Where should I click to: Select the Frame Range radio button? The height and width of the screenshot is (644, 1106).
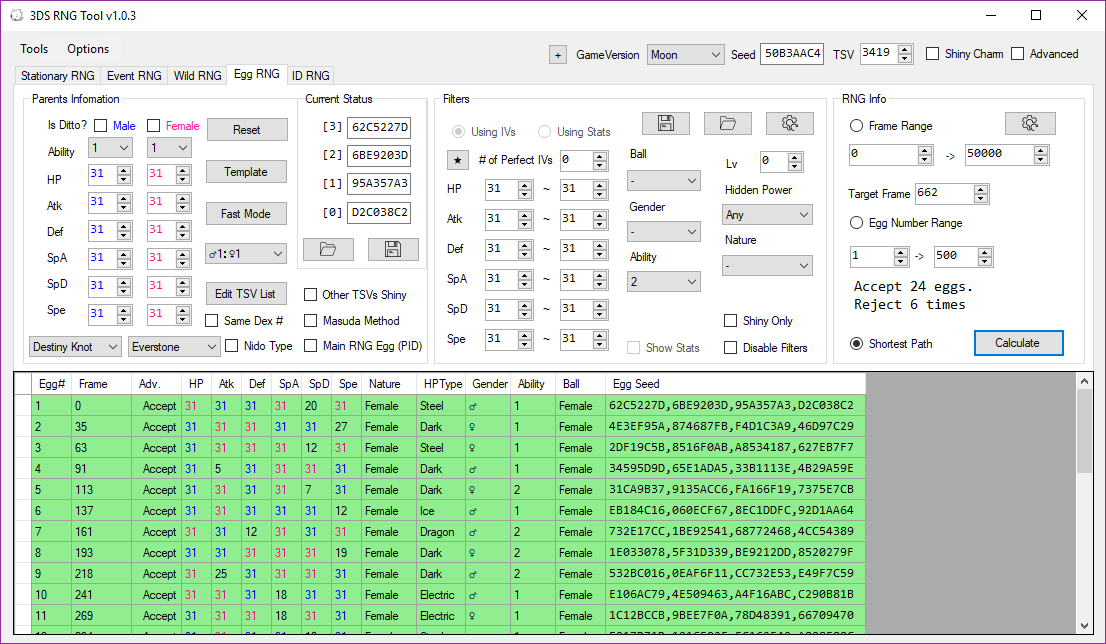(857, 126)
